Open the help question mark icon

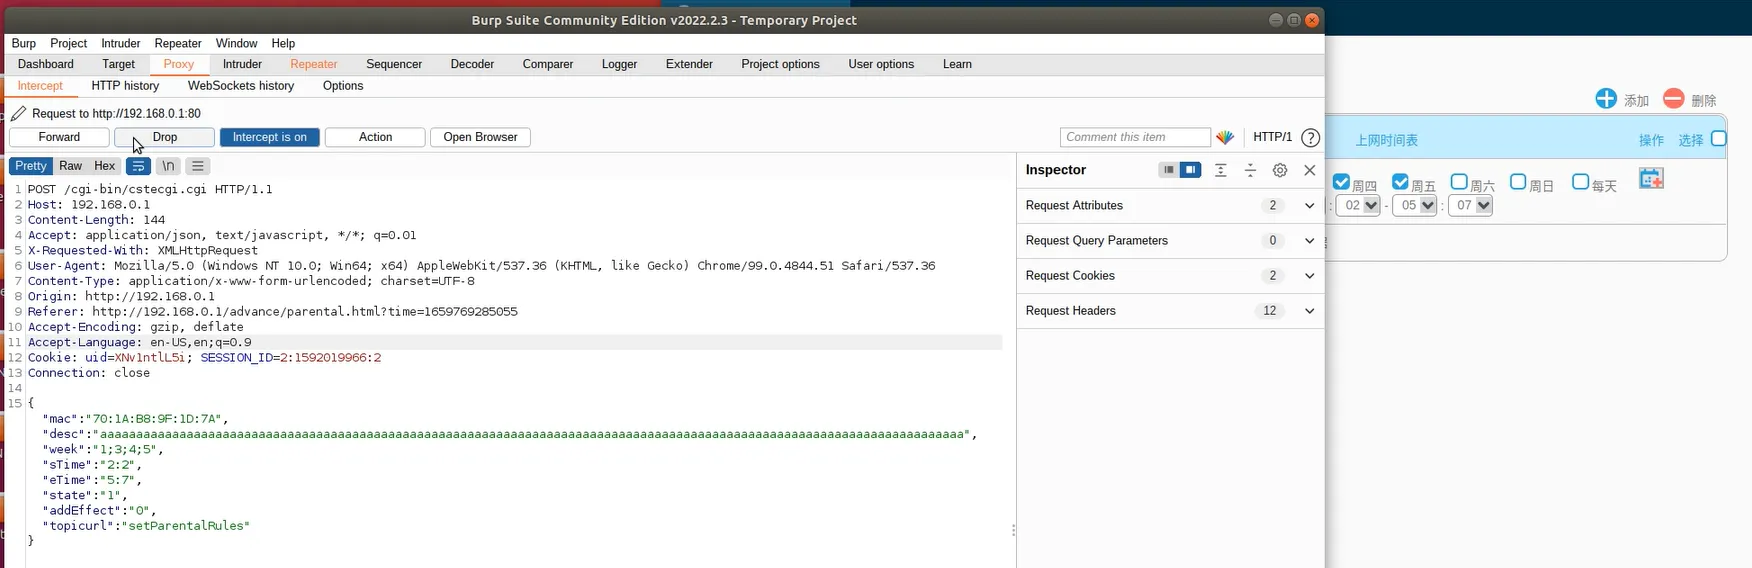click(x=1310, y=138)
